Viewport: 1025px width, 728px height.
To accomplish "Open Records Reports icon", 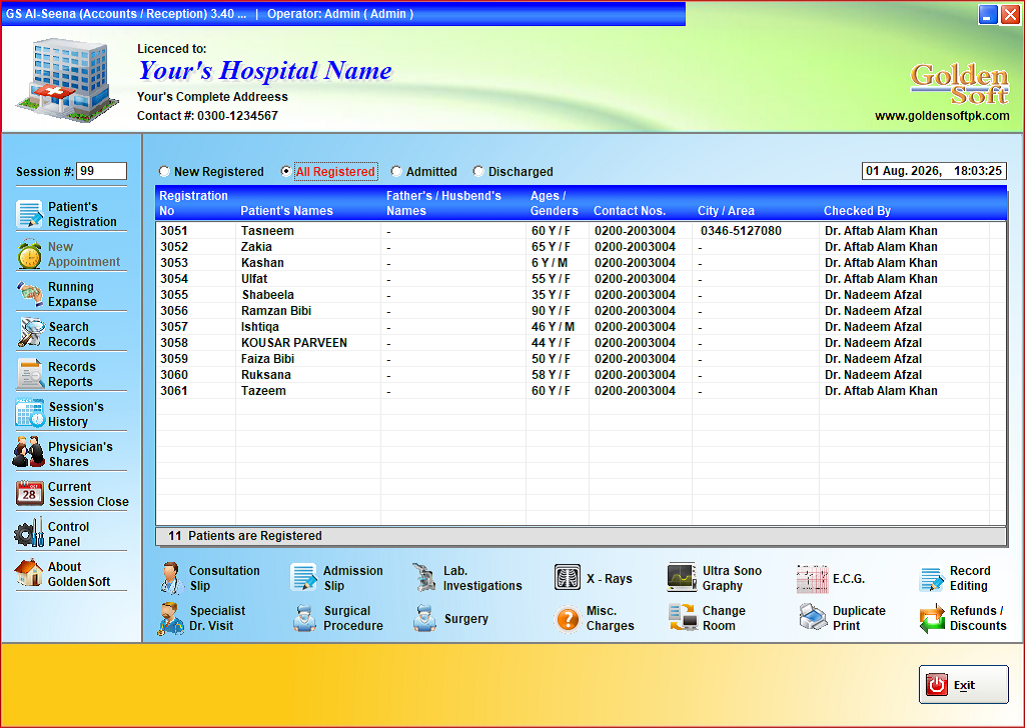I will [x=30, y=374].
